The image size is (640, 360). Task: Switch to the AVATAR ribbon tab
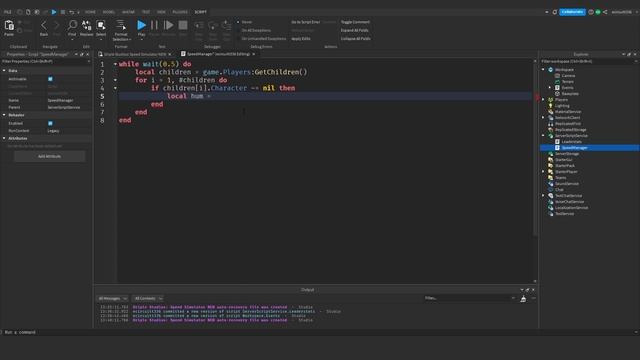[128, 12]
